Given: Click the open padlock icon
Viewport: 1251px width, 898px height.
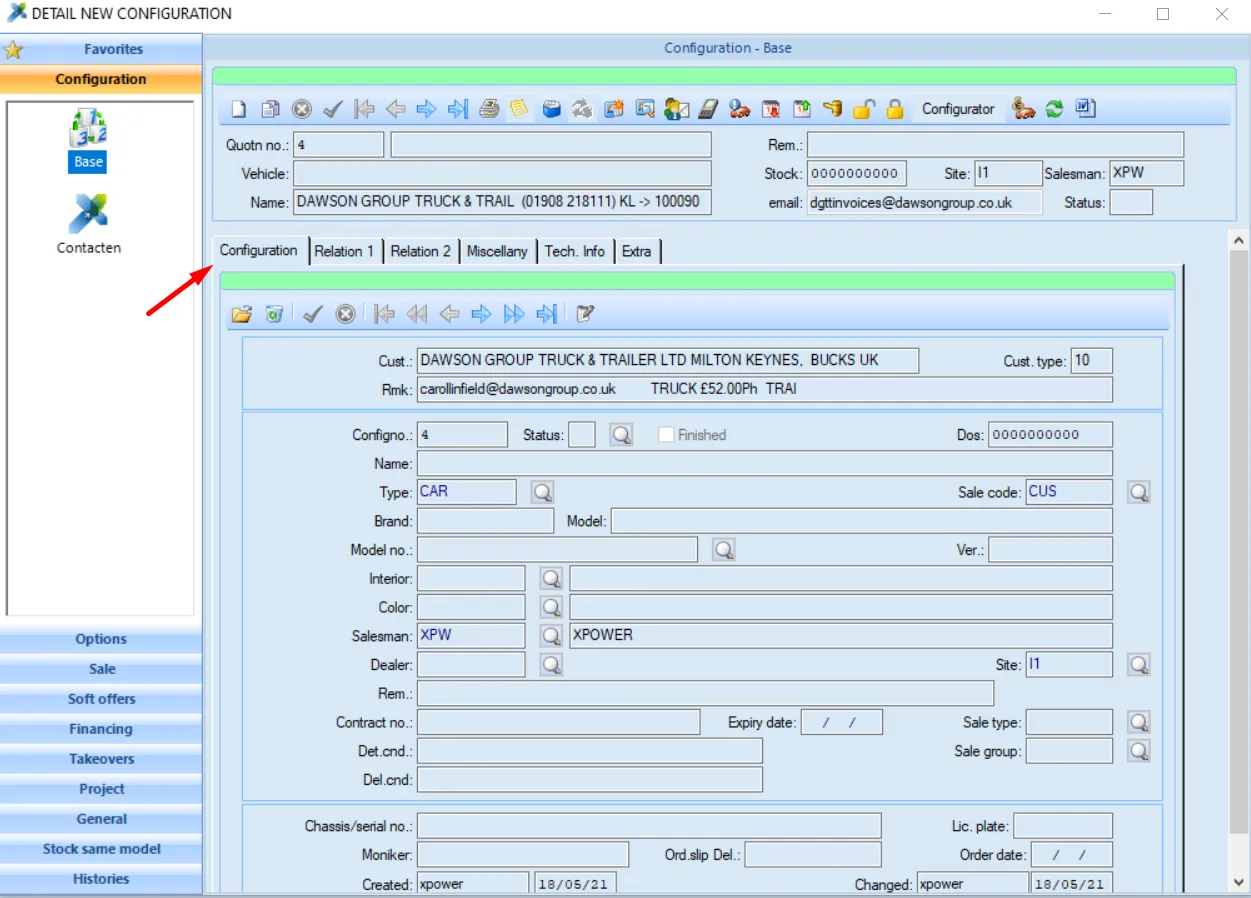Looking at the screenshot, I should click(864, 110).
